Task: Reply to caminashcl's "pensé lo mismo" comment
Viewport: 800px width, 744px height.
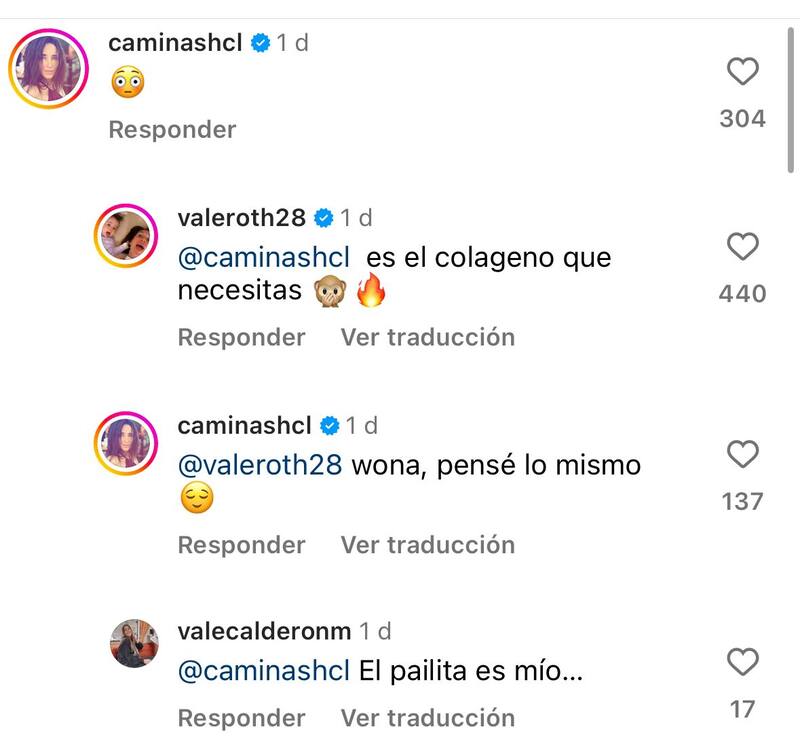Action: pyautogui.click(x=241, y=545)
